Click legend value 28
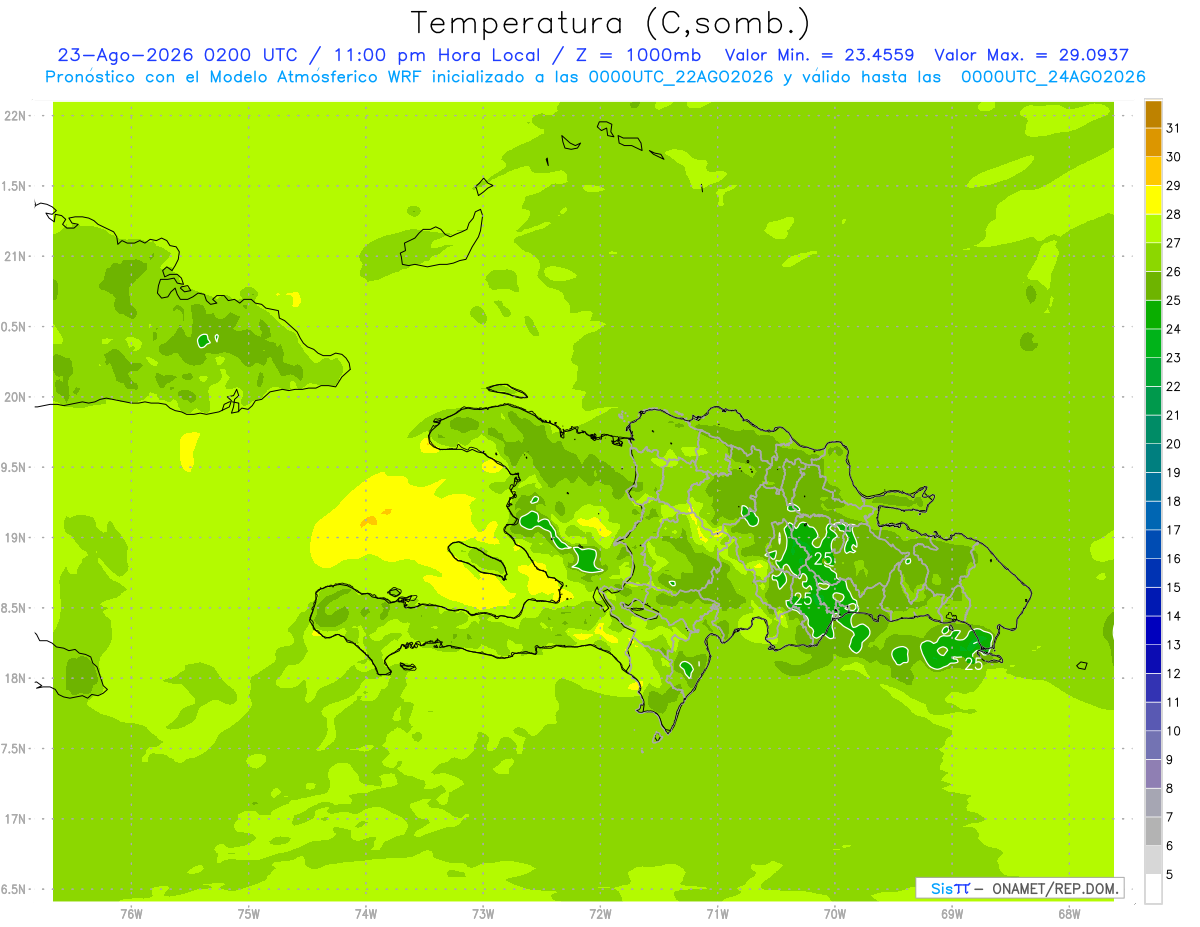This screenshot has width=1200, height=927. 1173,214
